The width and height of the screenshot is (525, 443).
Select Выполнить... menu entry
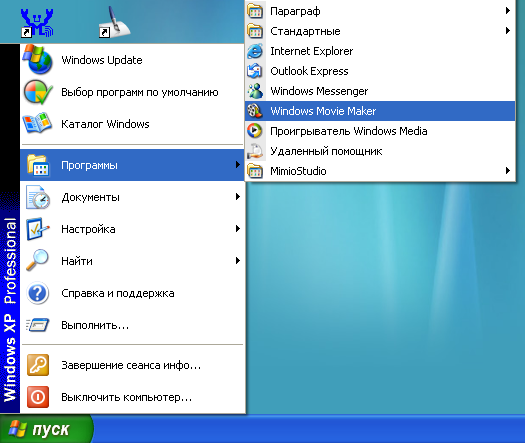tap(132, 325)
